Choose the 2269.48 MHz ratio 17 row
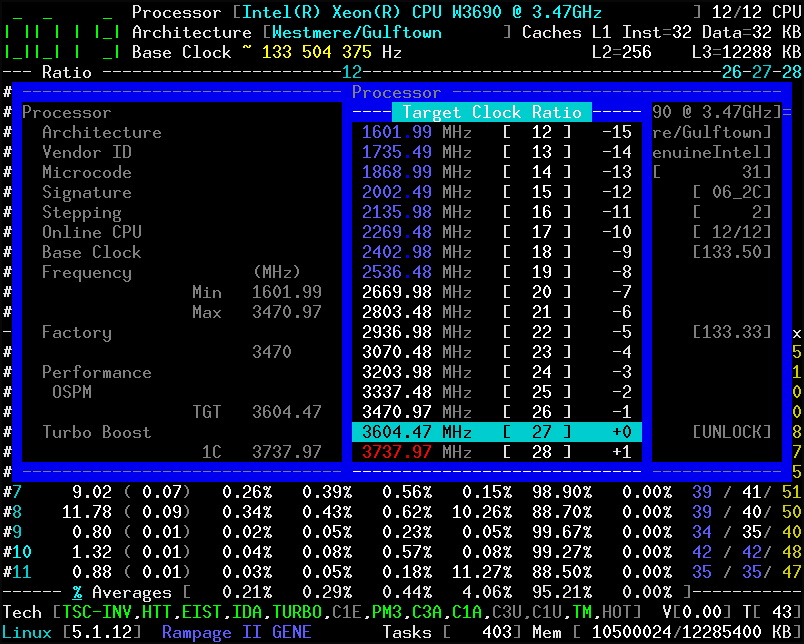Viewport: 804px width, 644px height. tap(496, 232)
